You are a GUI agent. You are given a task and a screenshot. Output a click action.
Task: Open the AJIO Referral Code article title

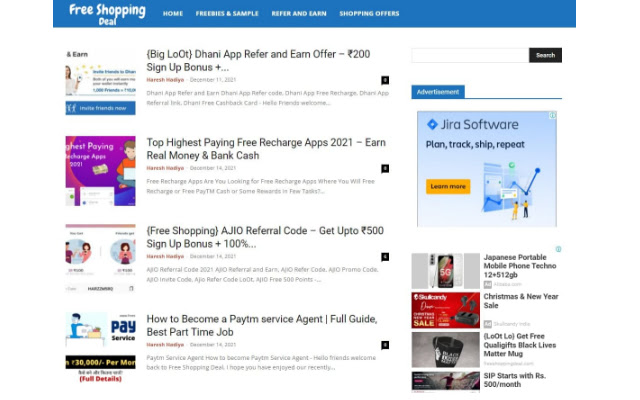[265, 237]
